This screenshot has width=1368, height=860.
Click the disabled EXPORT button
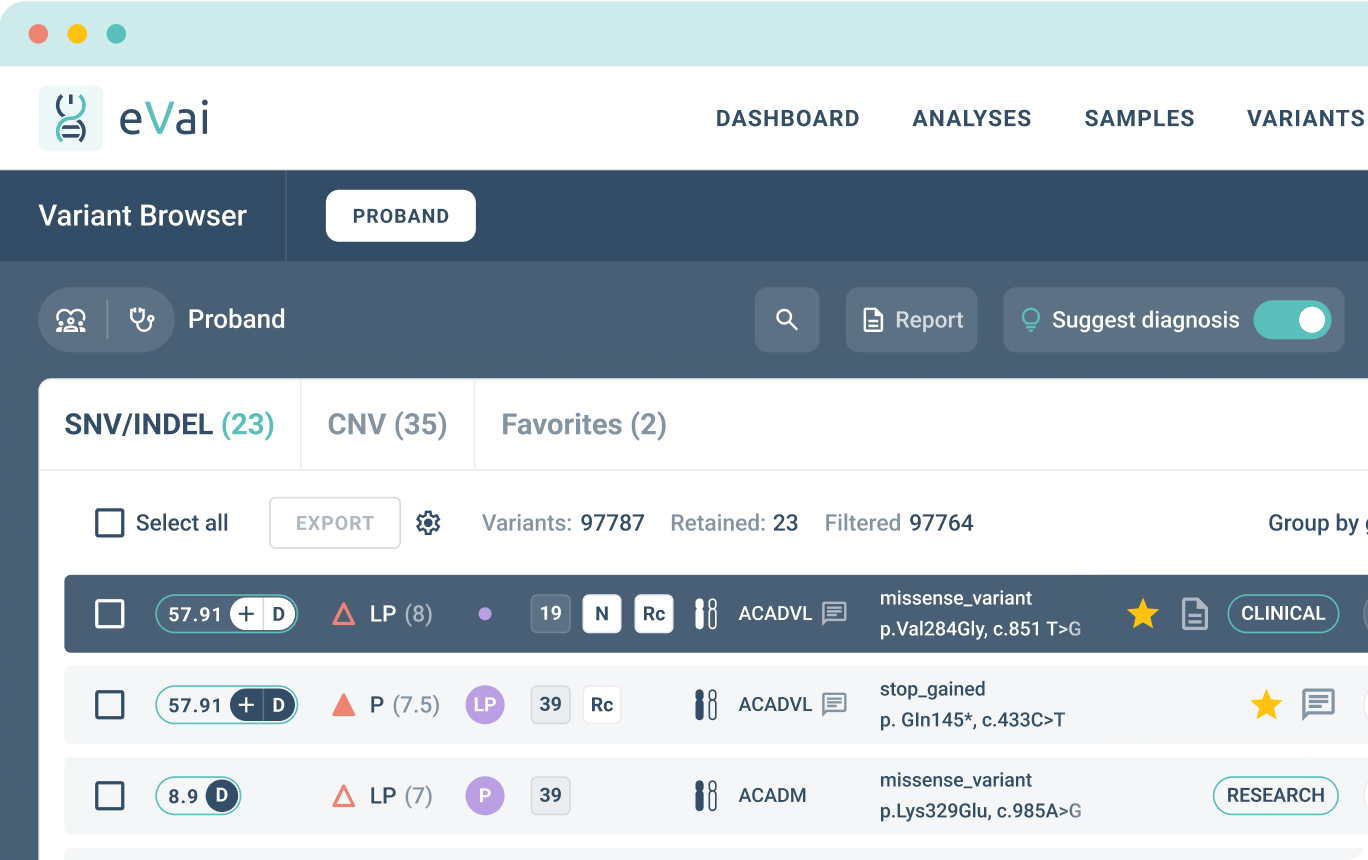point(335,523)
